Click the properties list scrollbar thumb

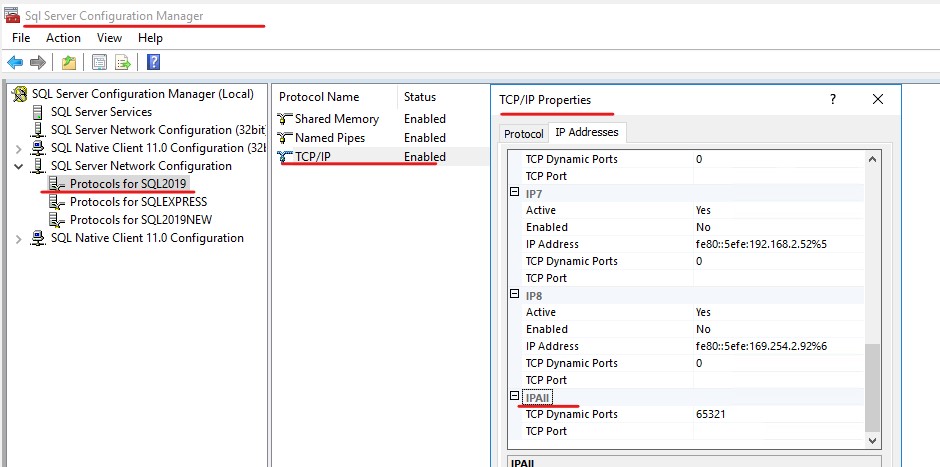click(x=872, y=388)
